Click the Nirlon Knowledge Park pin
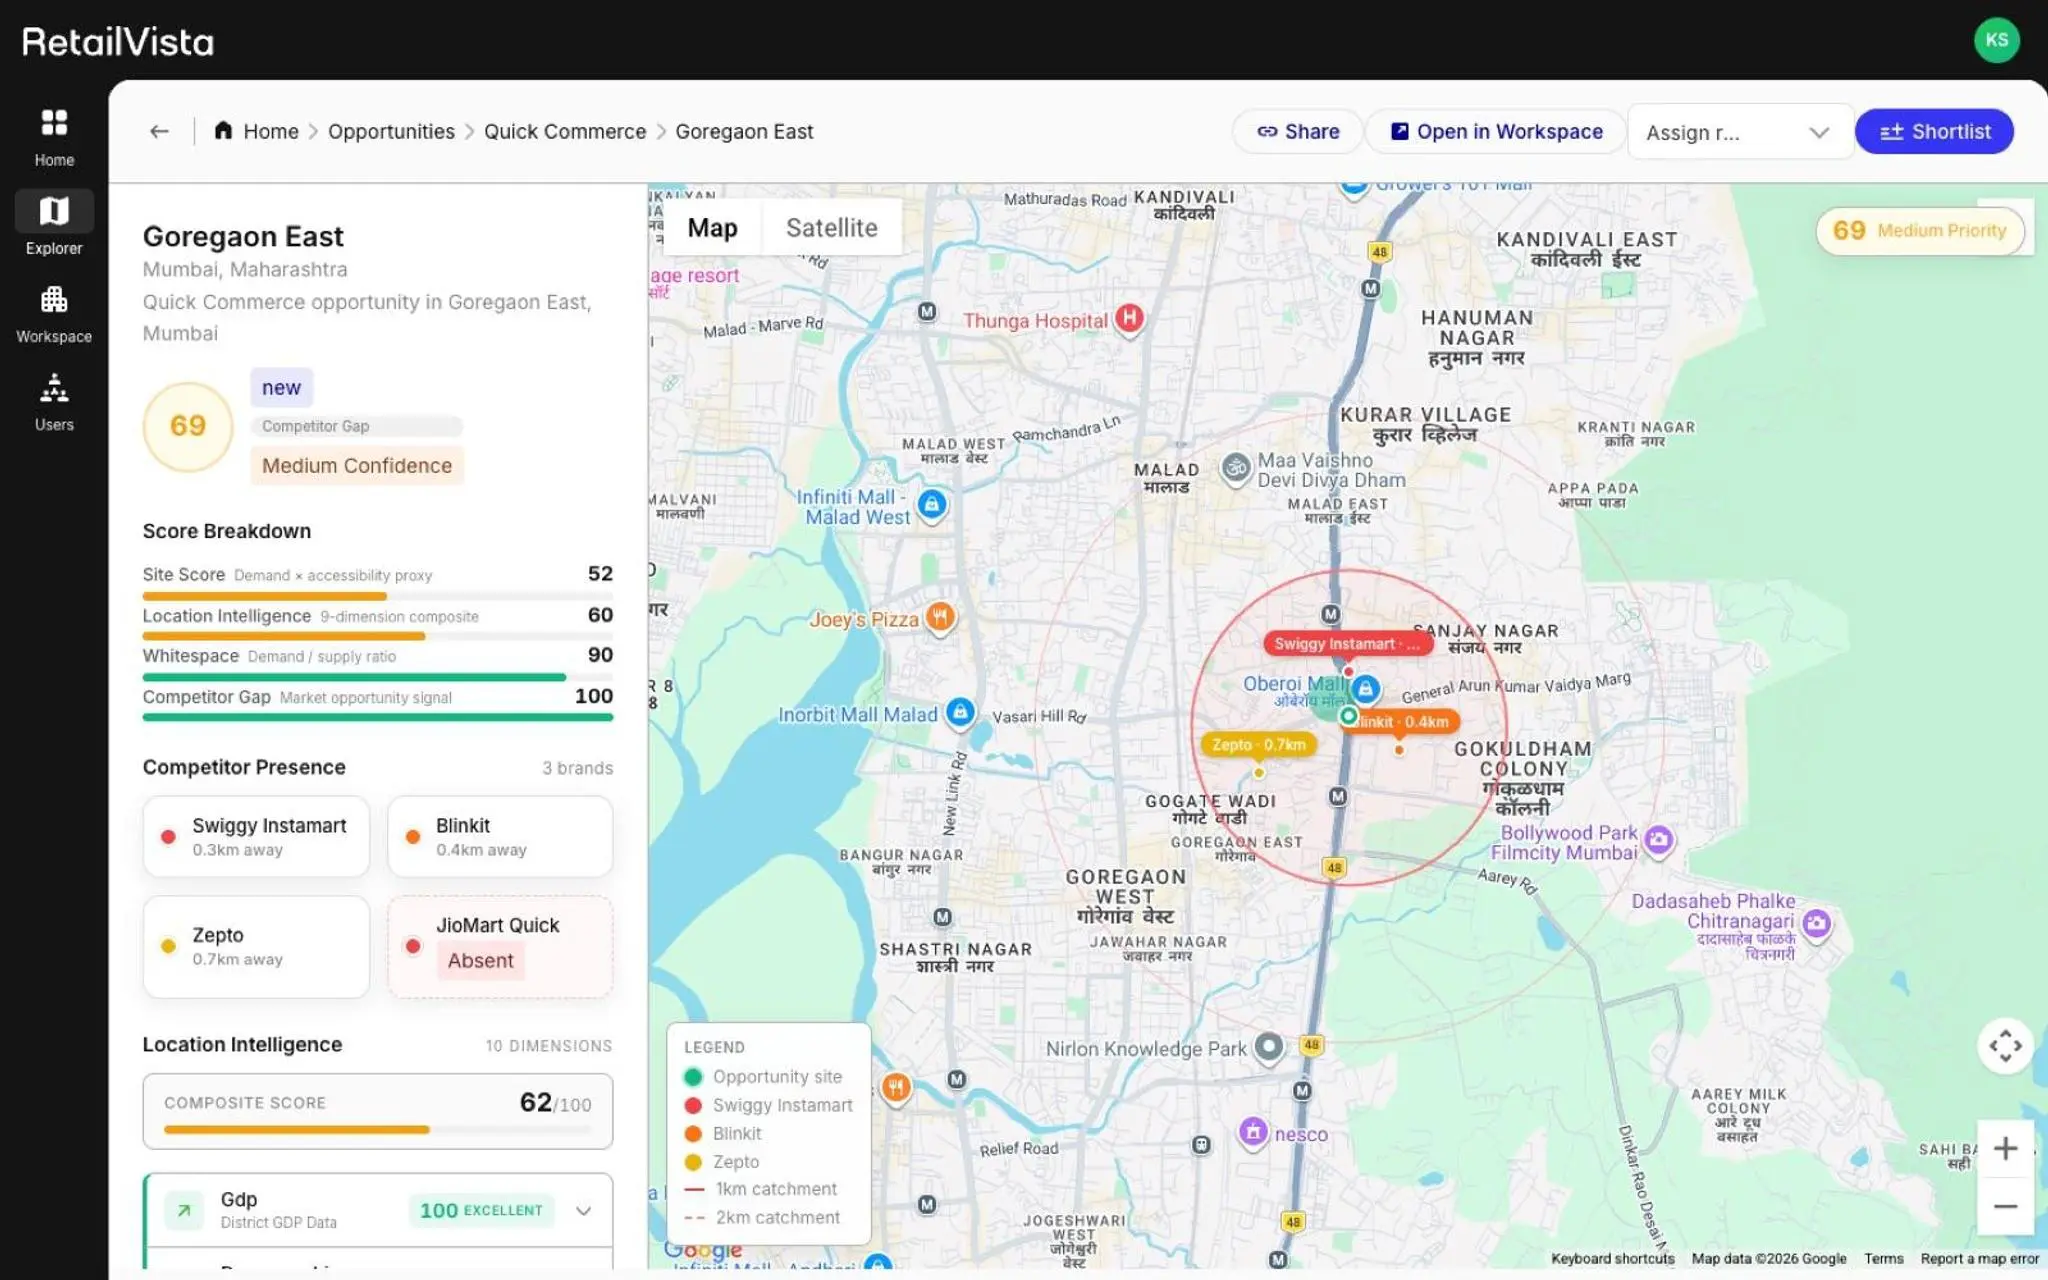The width and height of the screenshot is (2048, 1280). click(1268, 1047)
